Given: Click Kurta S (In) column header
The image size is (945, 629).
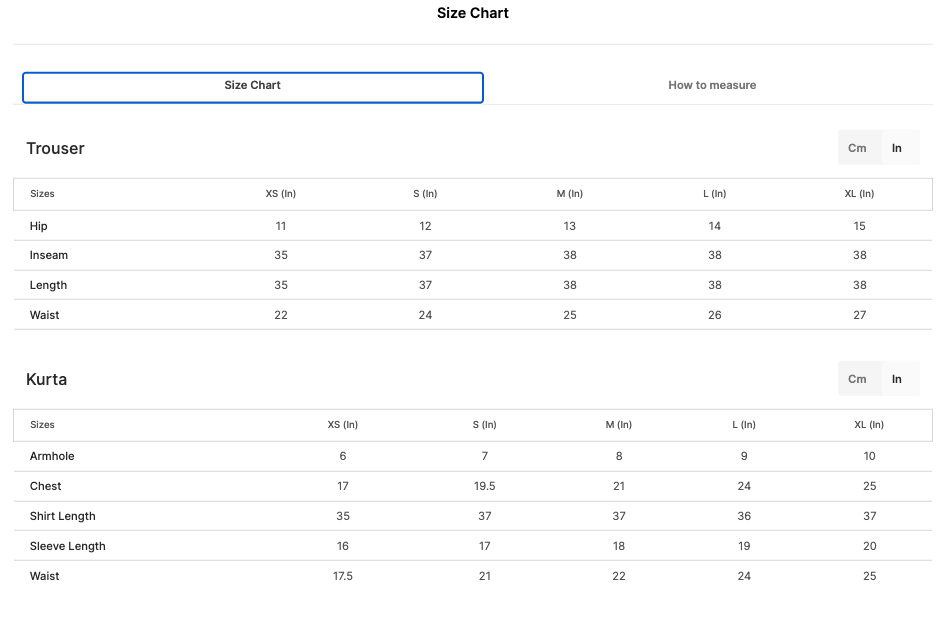Looking at the screenshot, I should 485,425.
